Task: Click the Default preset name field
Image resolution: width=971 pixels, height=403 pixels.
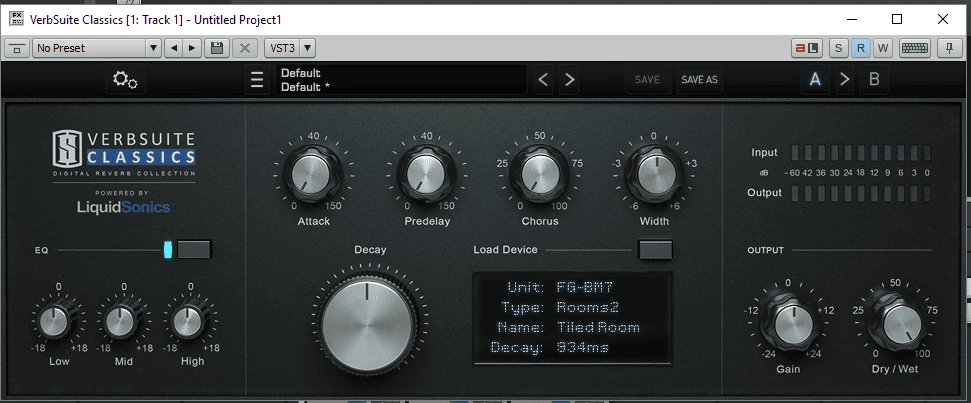Action: [401, 80]
